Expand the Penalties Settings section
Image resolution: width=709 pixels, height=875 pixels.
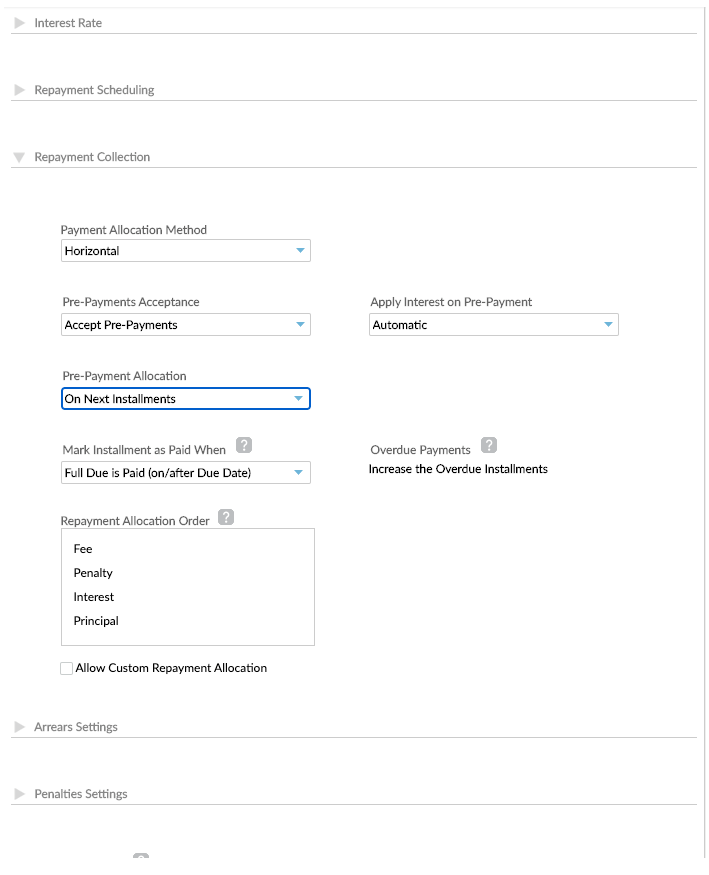point(19,793)
